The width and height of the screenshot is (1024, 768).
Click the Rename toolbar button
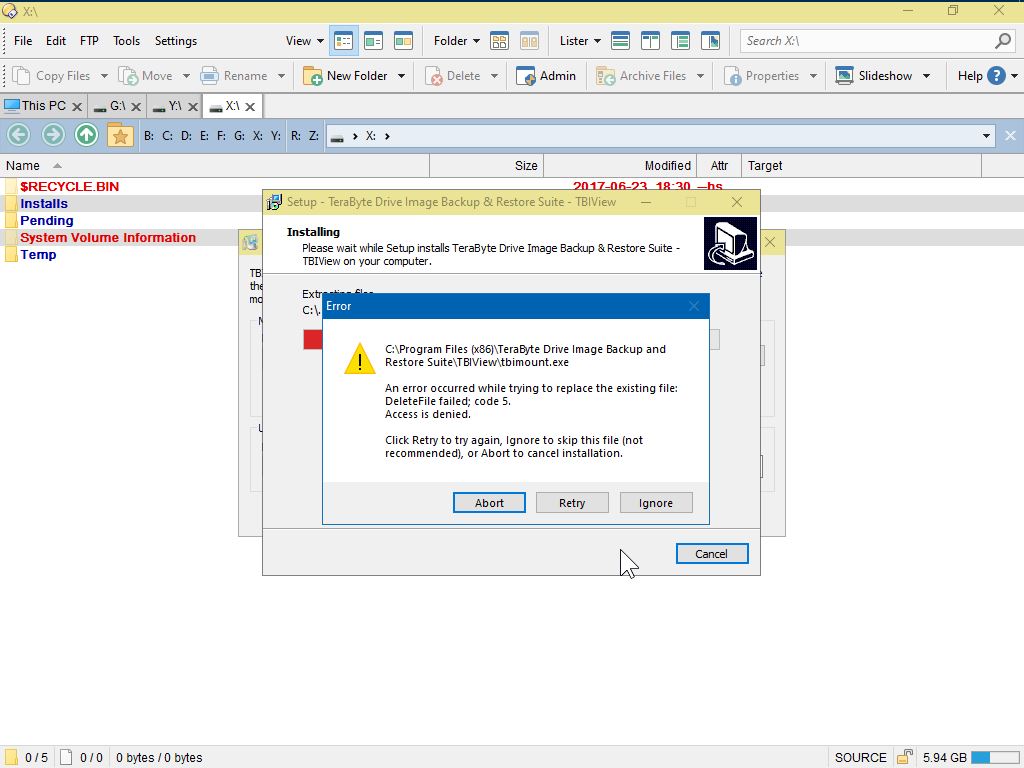(x=234, y=76)
